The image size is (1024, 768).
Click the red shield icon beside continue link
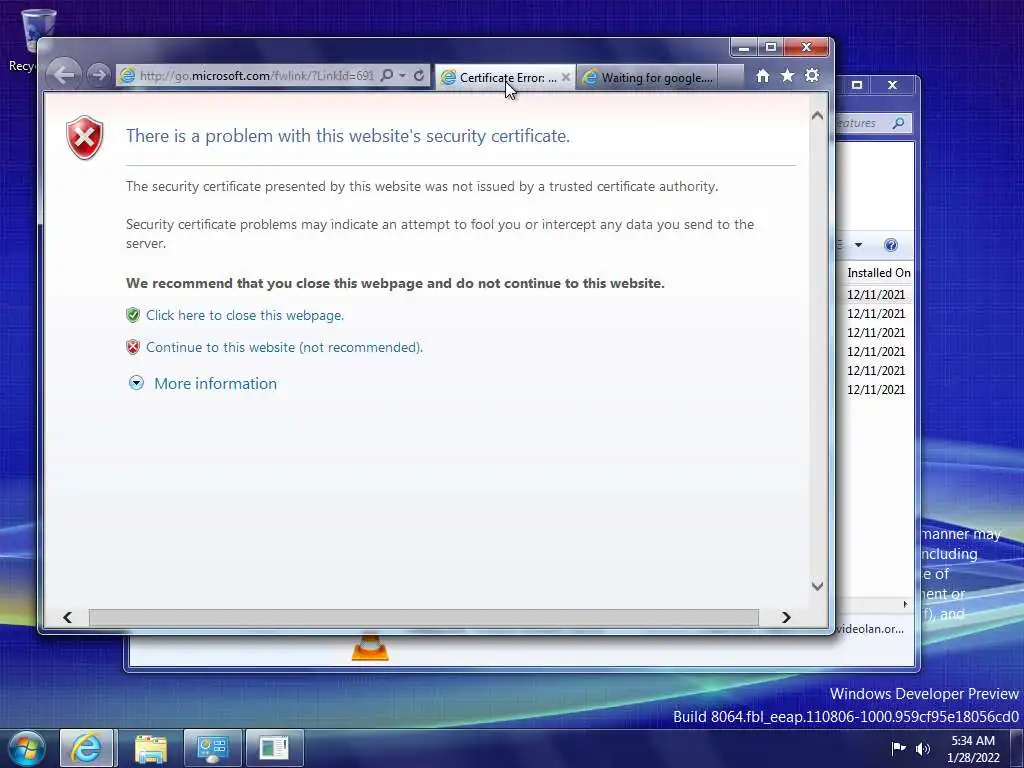pos(133,347)
